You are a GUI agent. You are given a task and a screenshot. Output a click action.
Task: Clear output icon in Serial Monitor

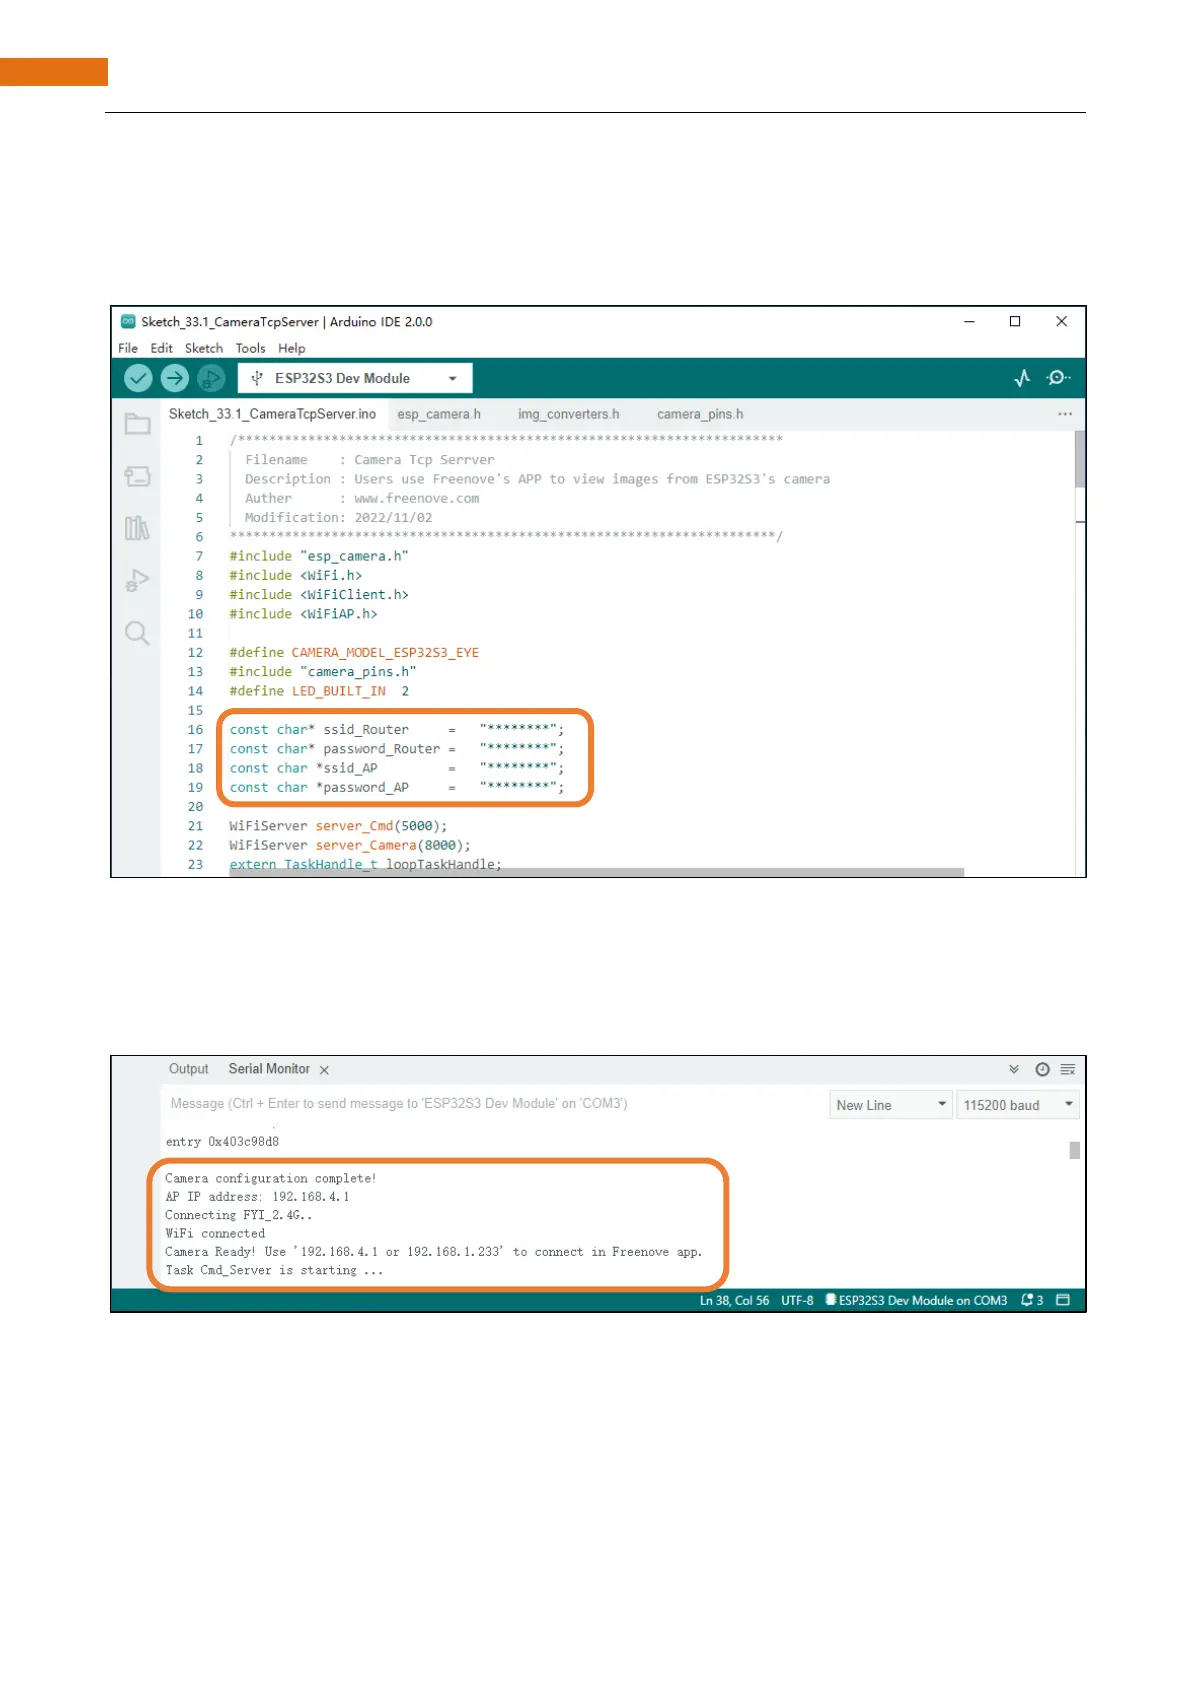(x=1068, y=1069)
